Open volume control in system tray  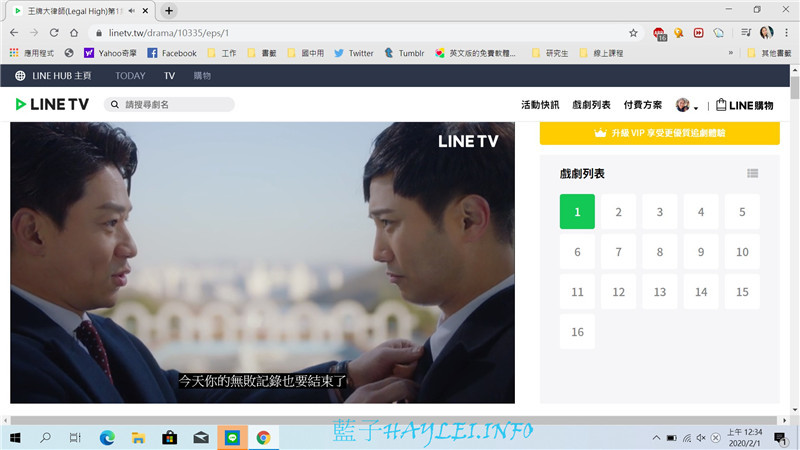(x=701, y=438)
